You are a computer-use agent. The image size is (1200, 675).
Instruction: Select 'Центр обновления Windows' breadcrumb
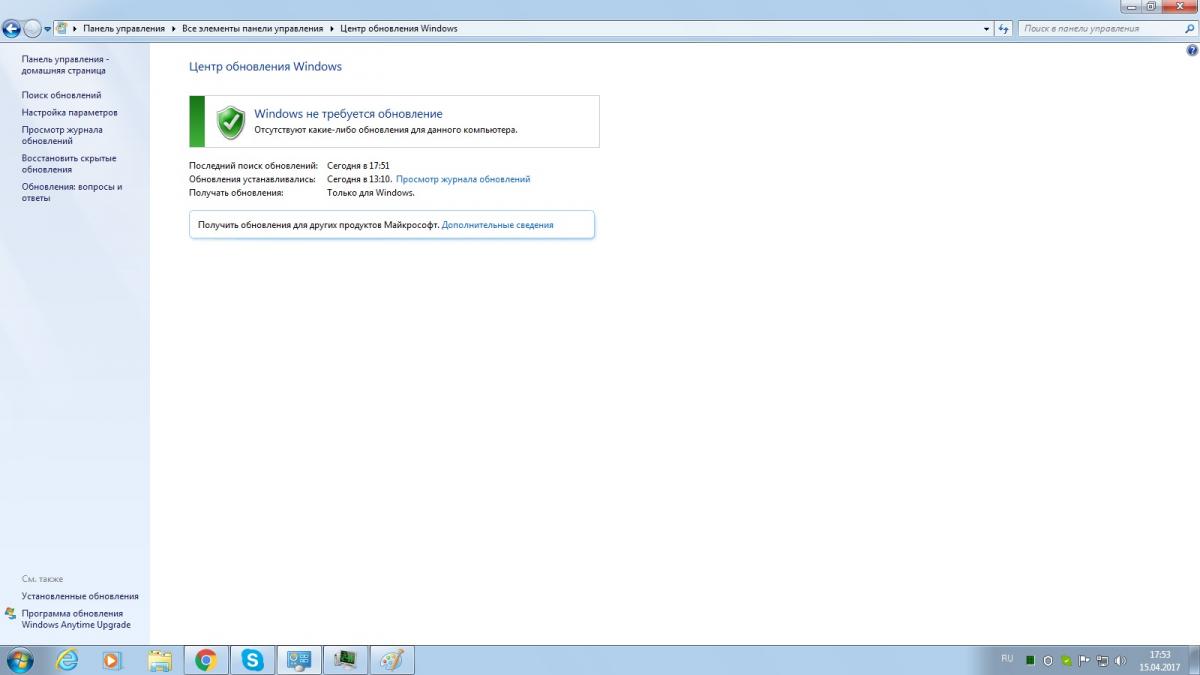[x=399, y=29]
